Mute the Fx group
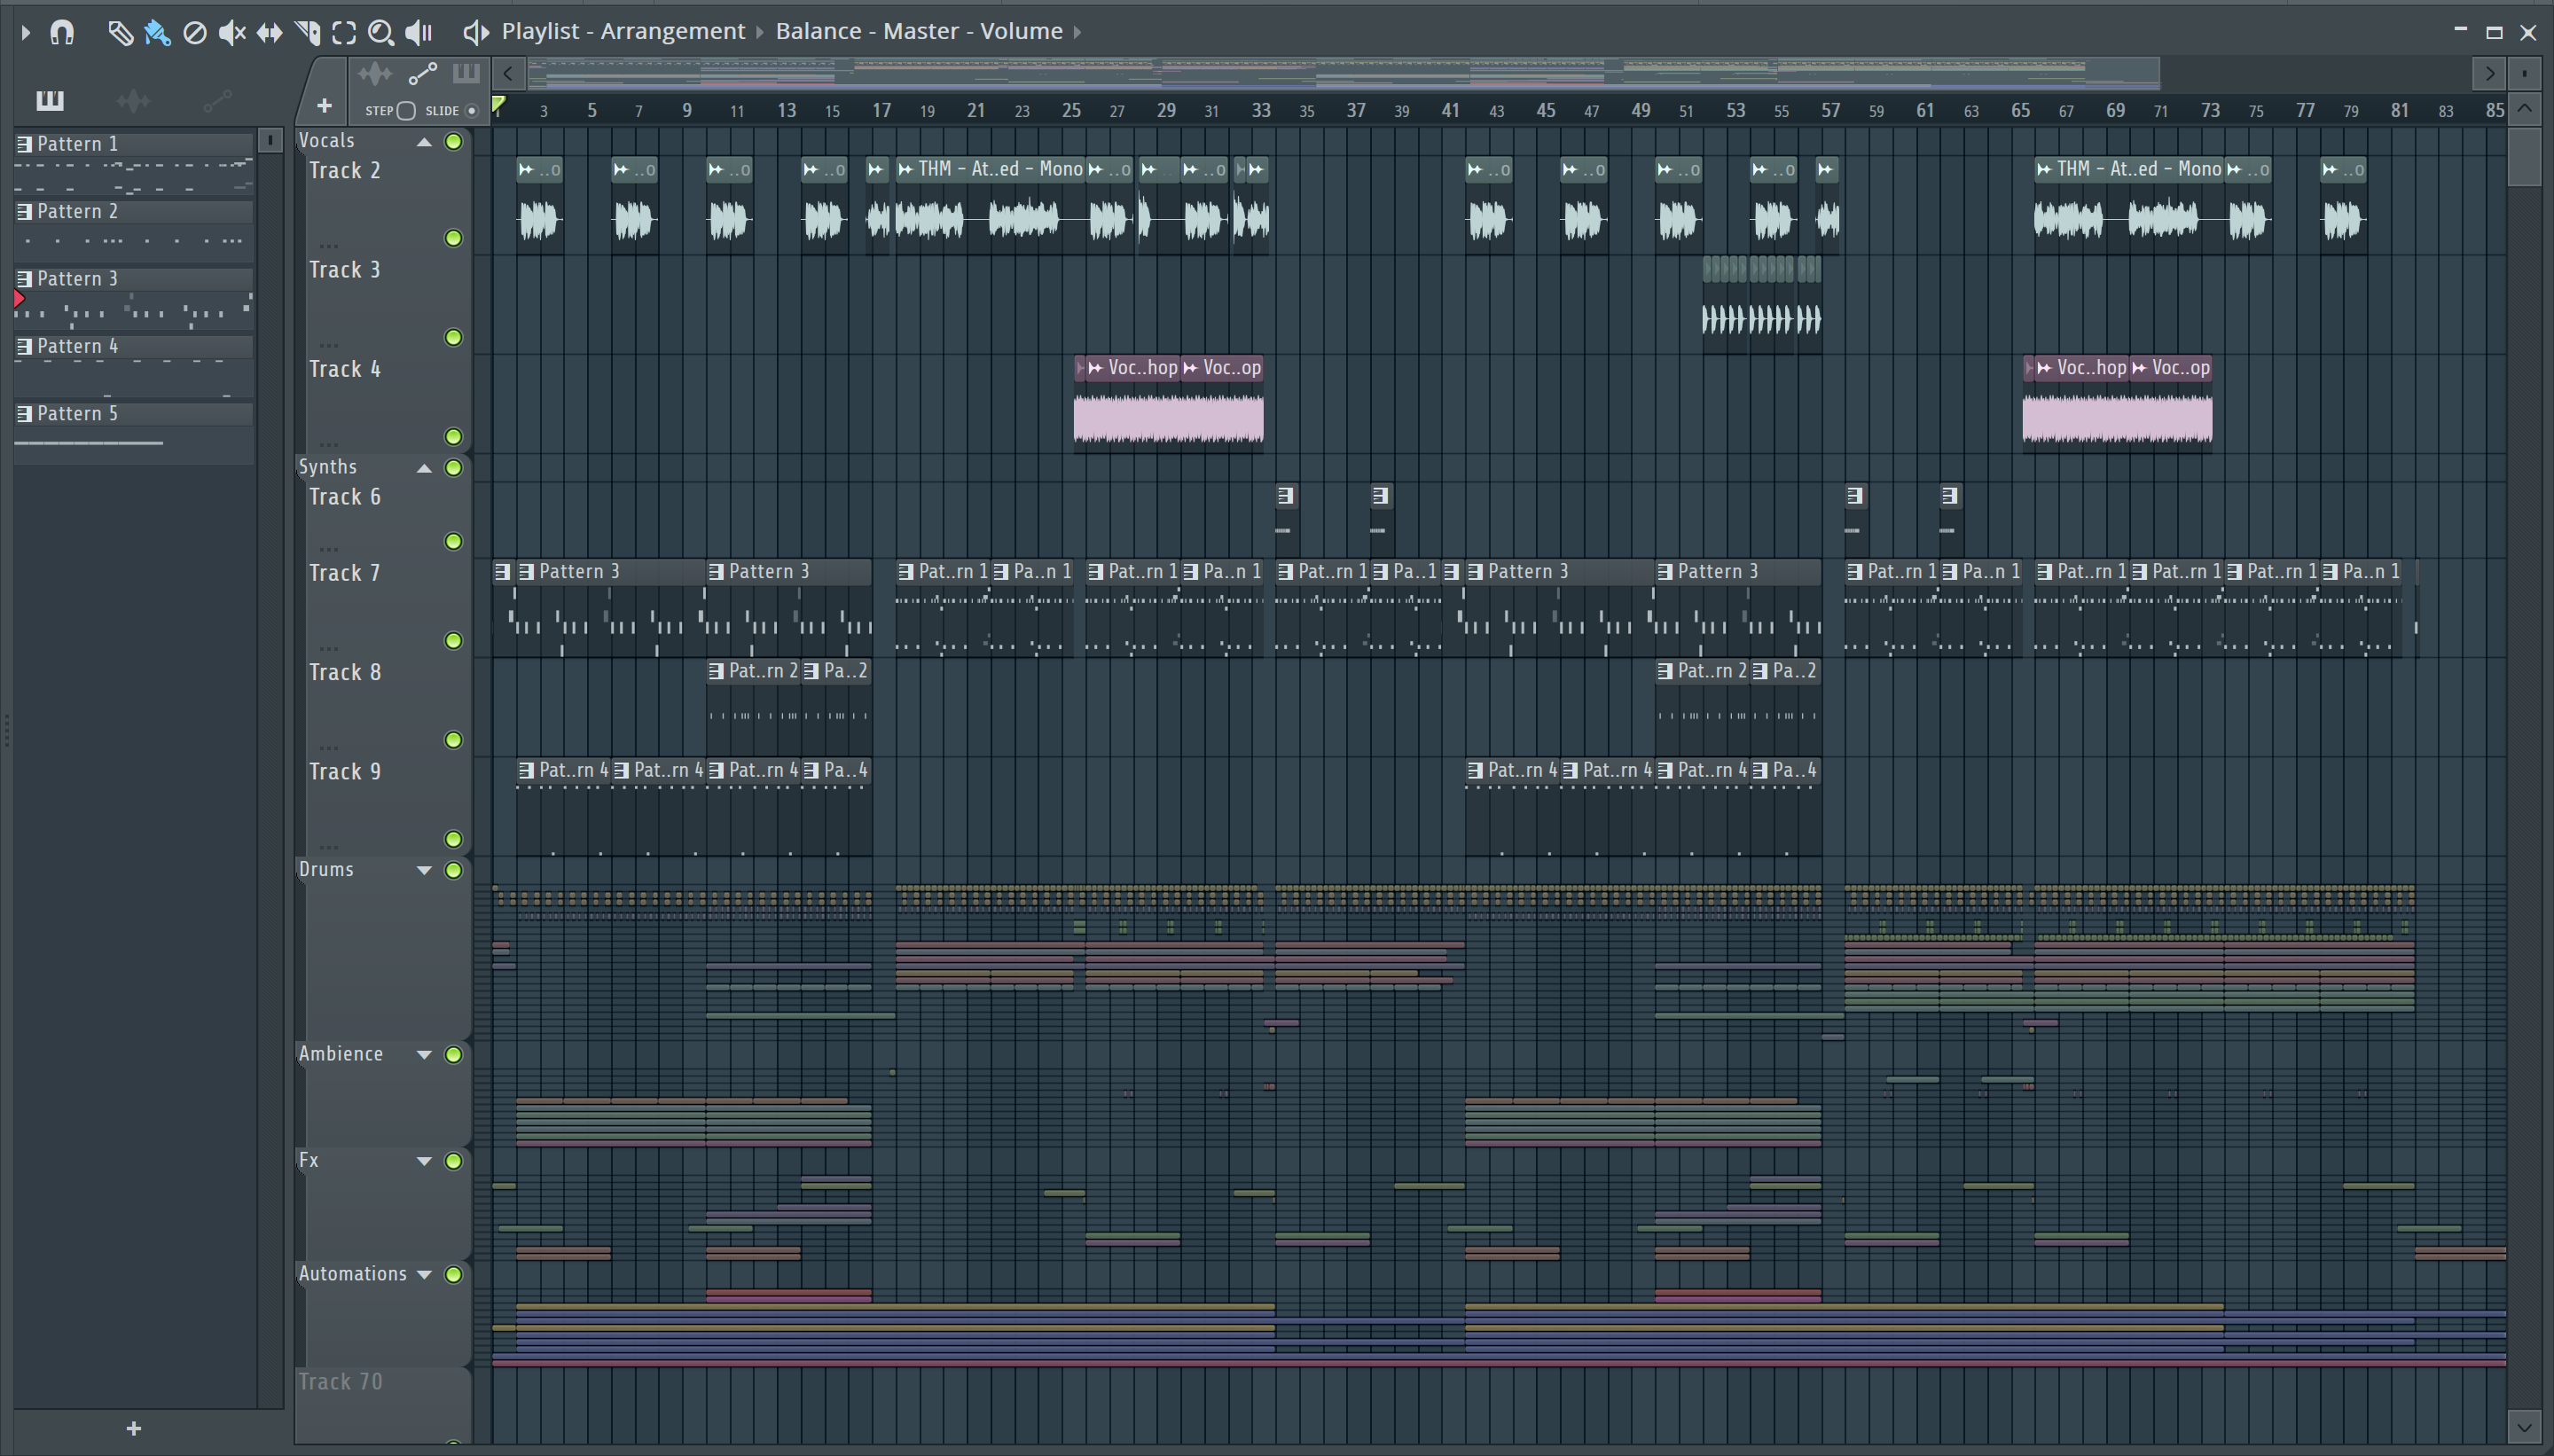Image resolution: width=2554 pixels, height=1456 pixels. [x=454, y=1162]
